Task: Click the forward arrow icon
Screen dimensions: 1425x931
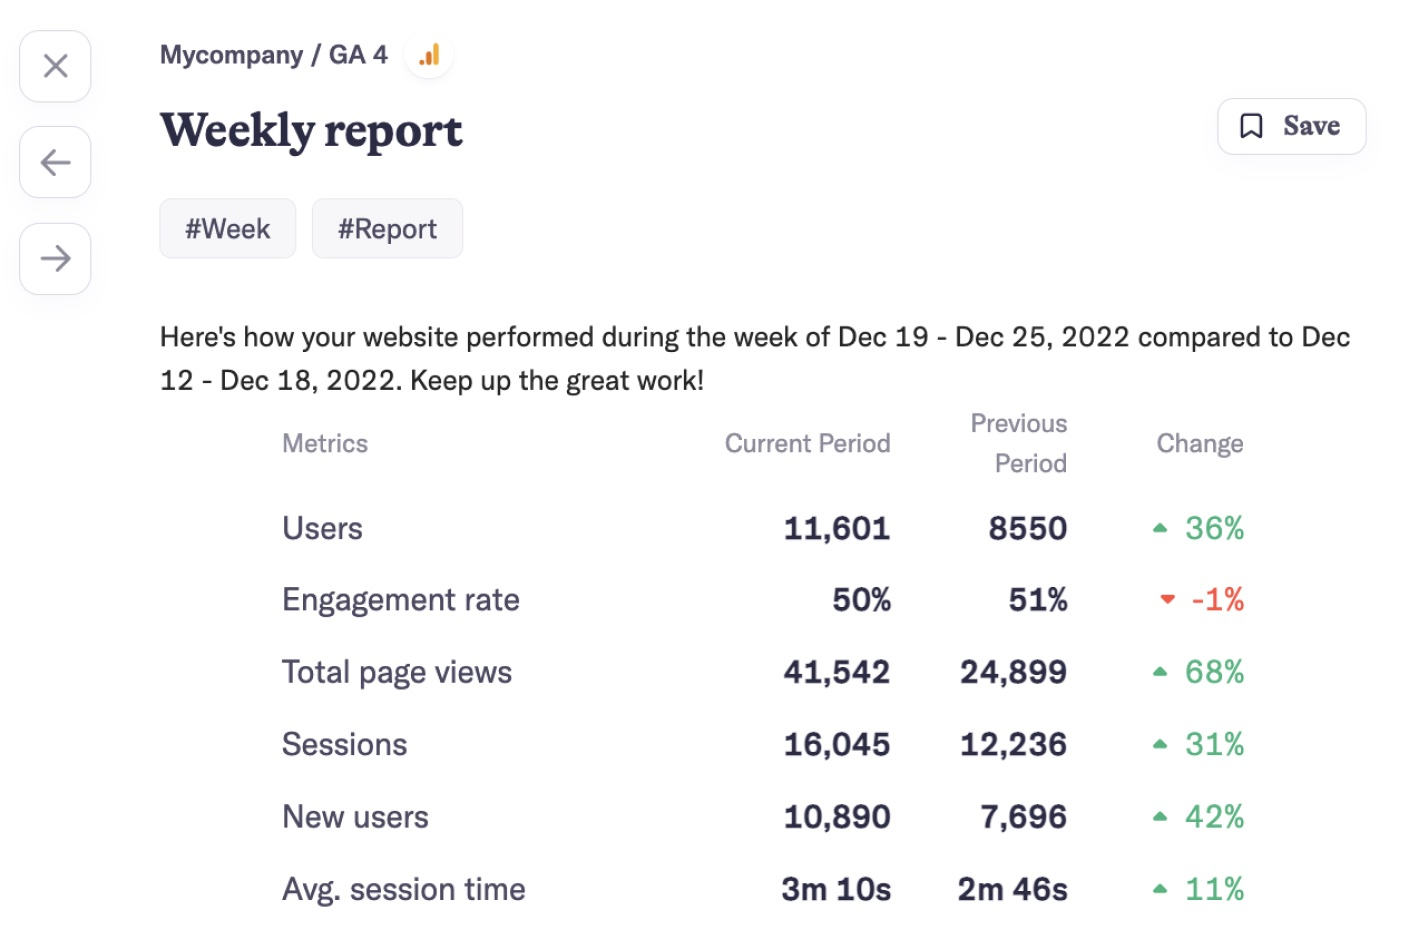Action: tap(54, 259)
